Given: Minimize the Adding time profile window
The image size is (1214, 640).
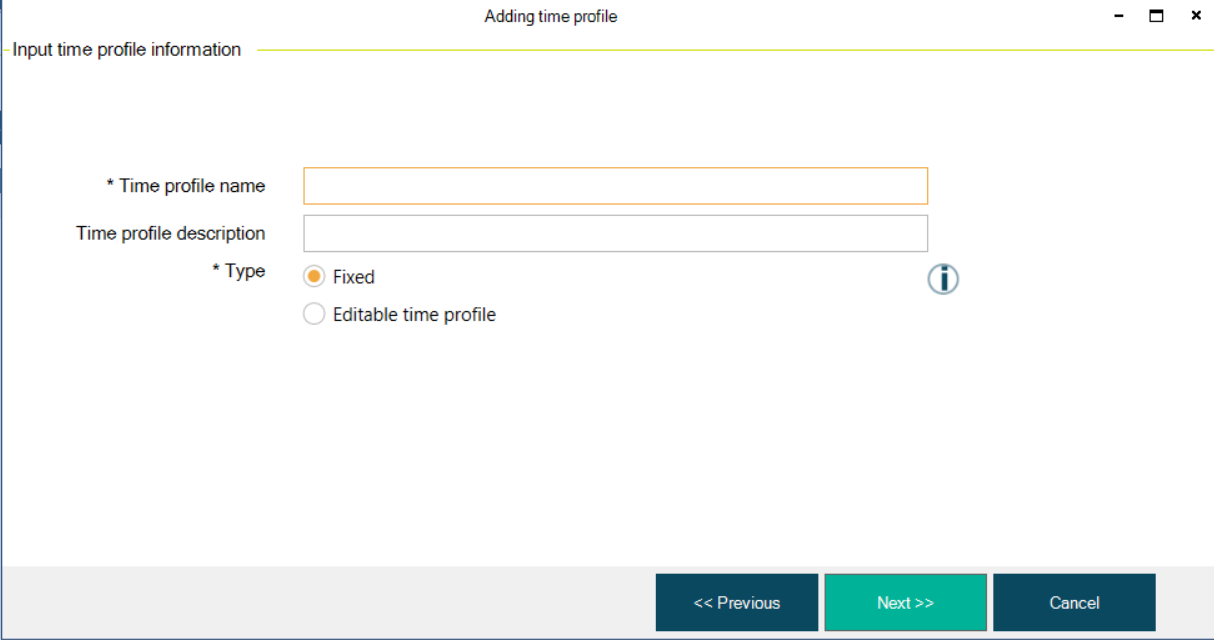Looking at the screenshot, I should 1119,16.
